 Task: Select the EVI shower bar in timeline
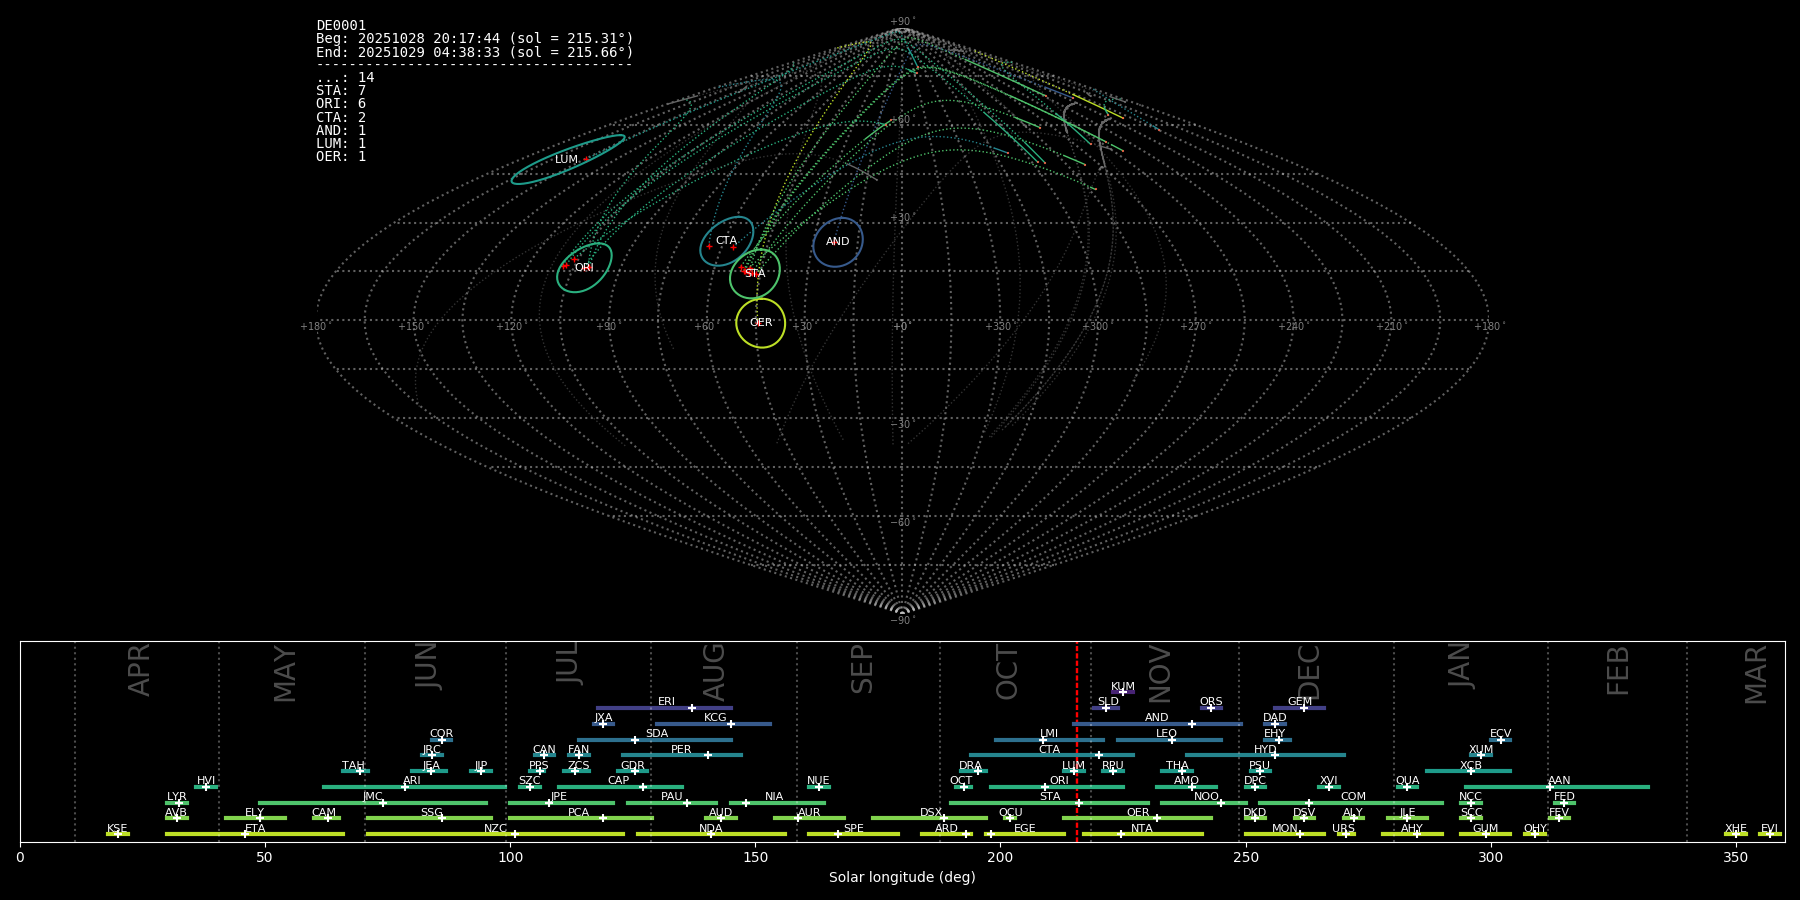pyautogui.click(x=1769, y=834)
